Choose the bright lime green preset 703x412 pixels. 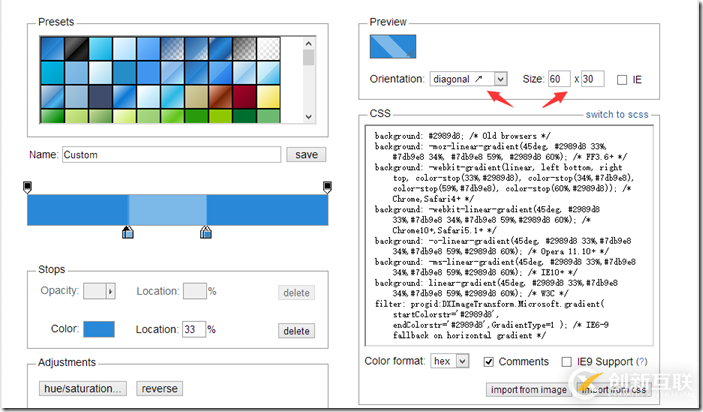tap(221, 116)
